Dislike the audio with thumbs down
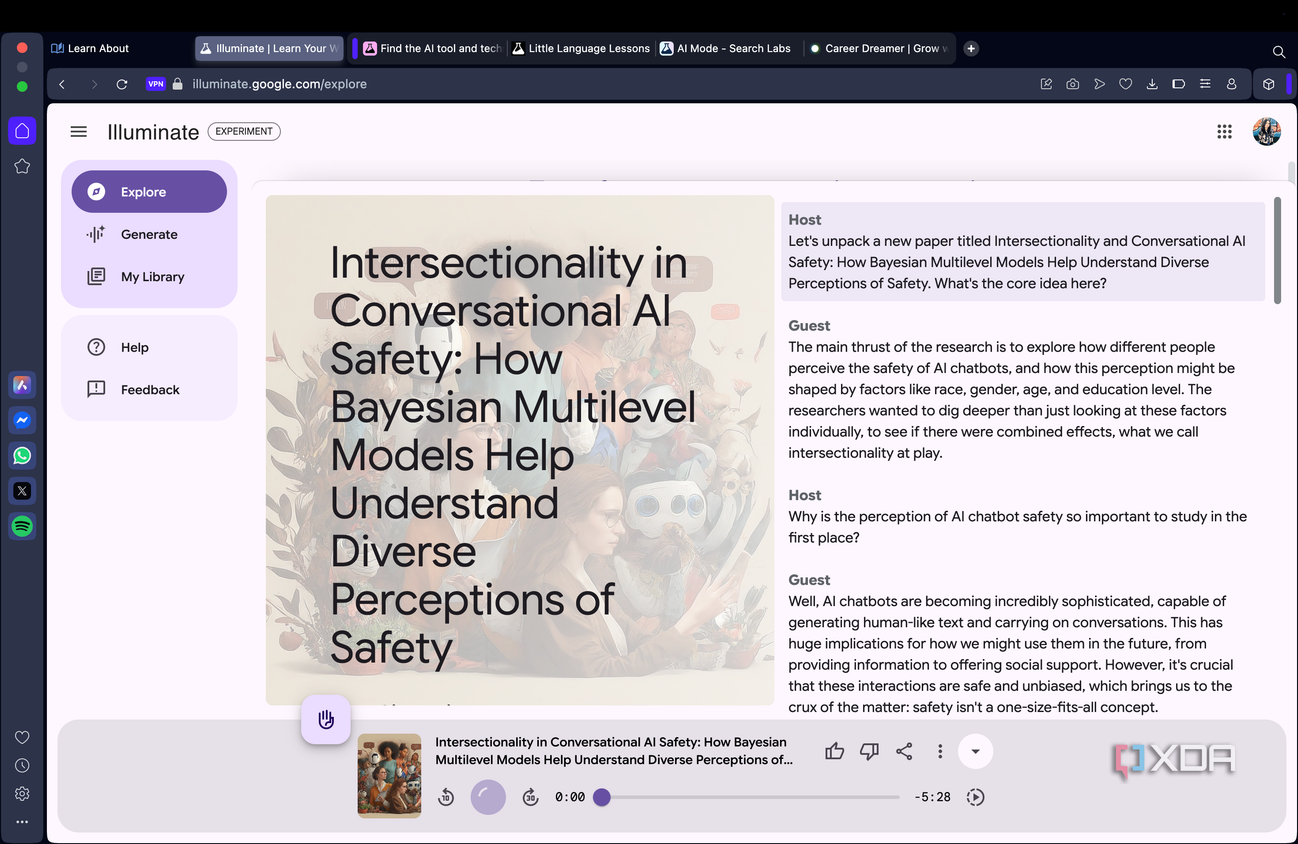Screen dimensions: 1298x844 870,751
